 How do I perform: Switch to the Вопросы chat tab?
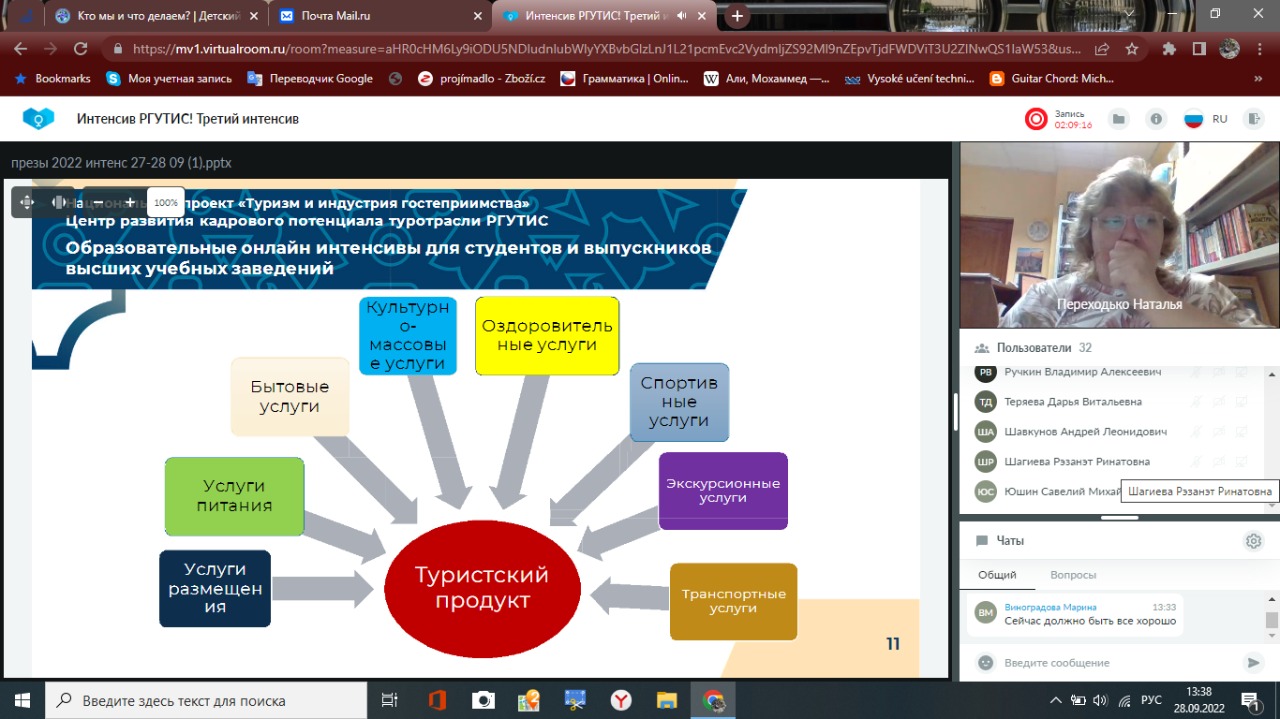coord(1073,575)
